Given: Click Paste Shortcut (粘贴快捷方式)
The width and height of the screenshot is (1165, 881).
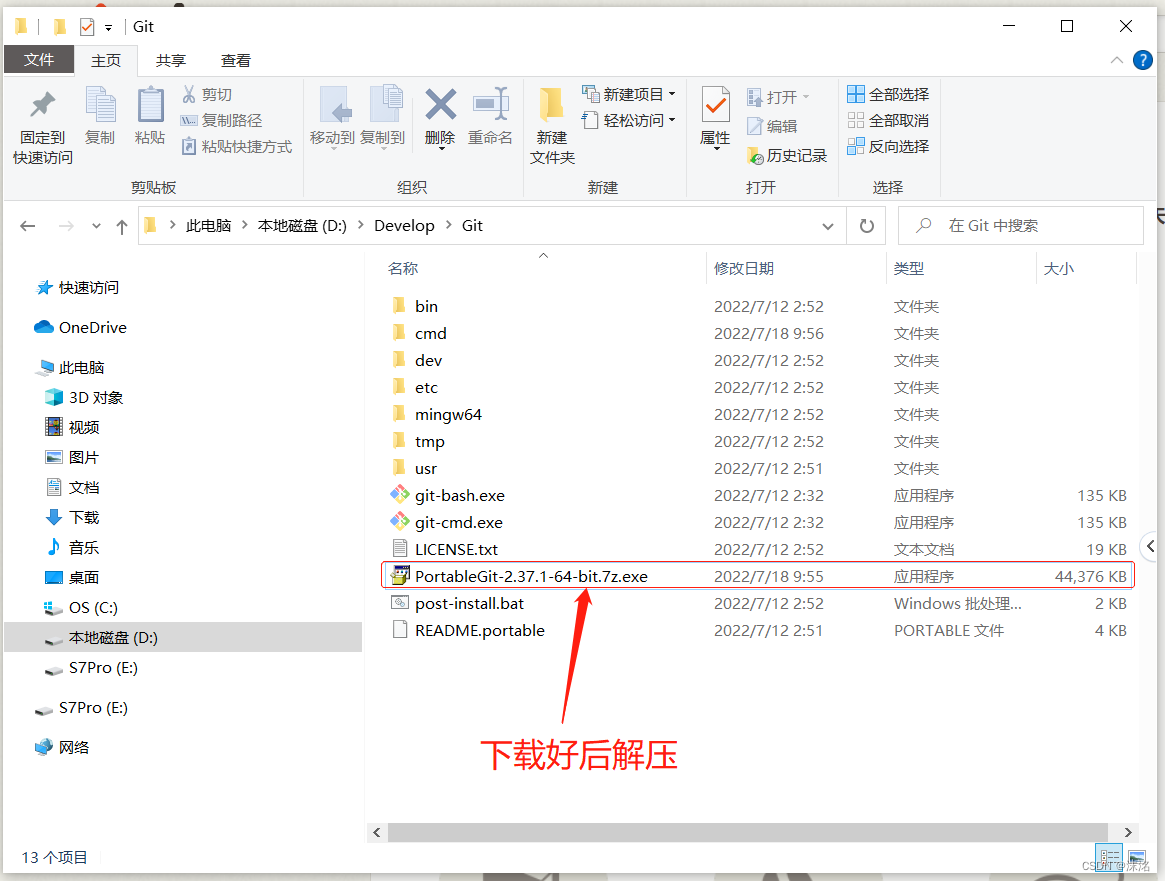Looking at the screenshot, I should tap(237, 146).
